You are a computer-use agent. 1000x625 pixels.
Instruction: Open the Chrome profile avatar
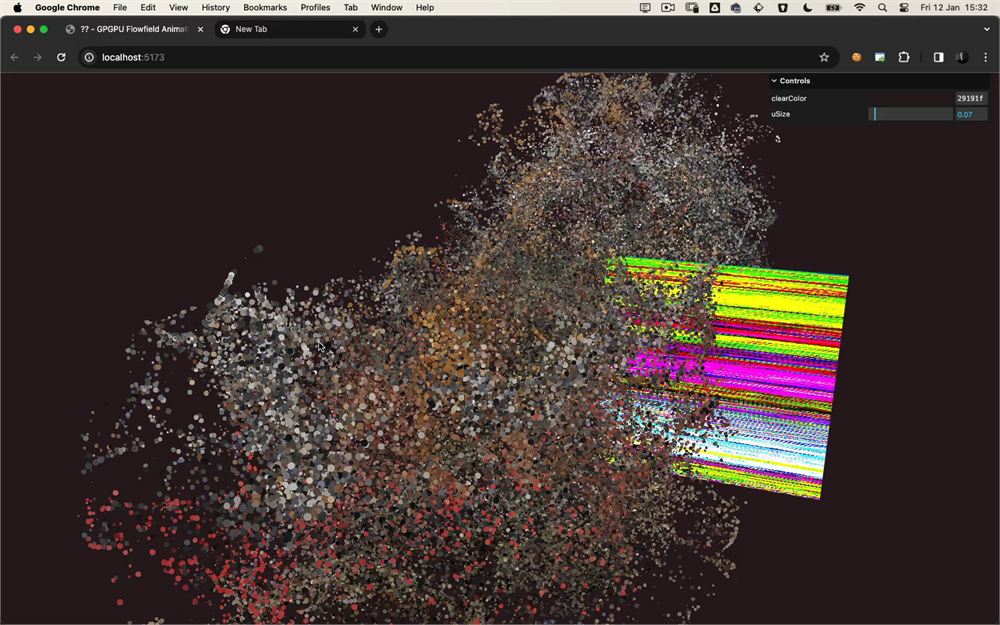click(962, 57)
